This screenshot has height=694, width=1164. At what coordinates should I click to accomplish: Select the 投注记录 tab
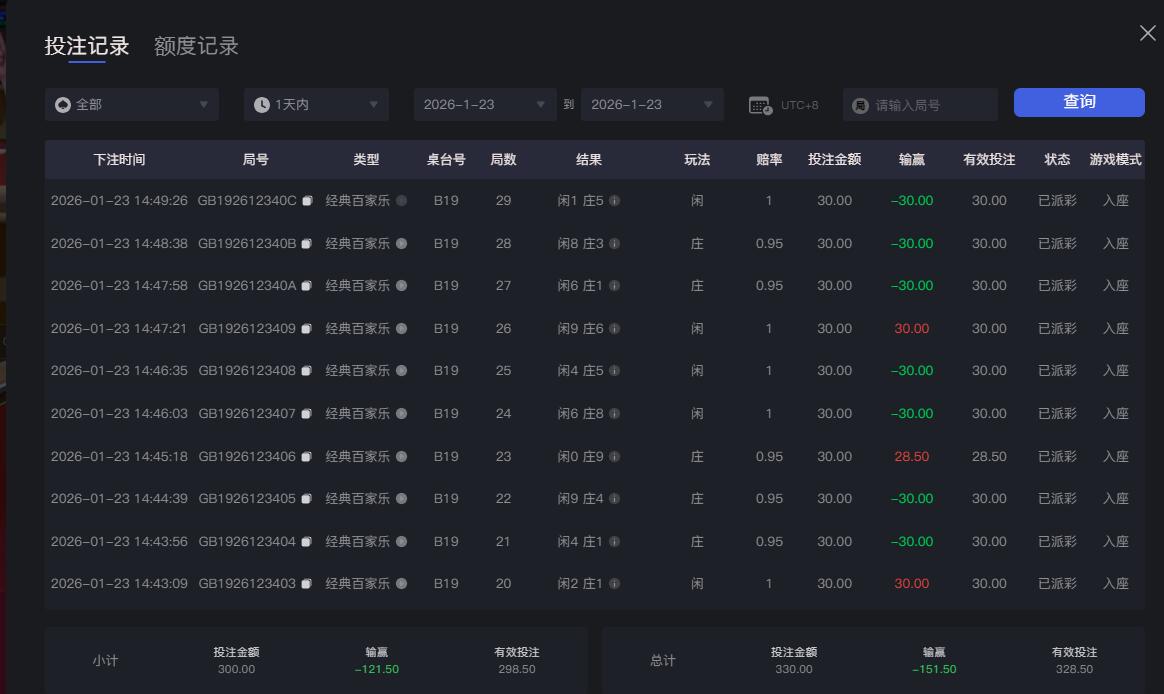click(87, 46)
